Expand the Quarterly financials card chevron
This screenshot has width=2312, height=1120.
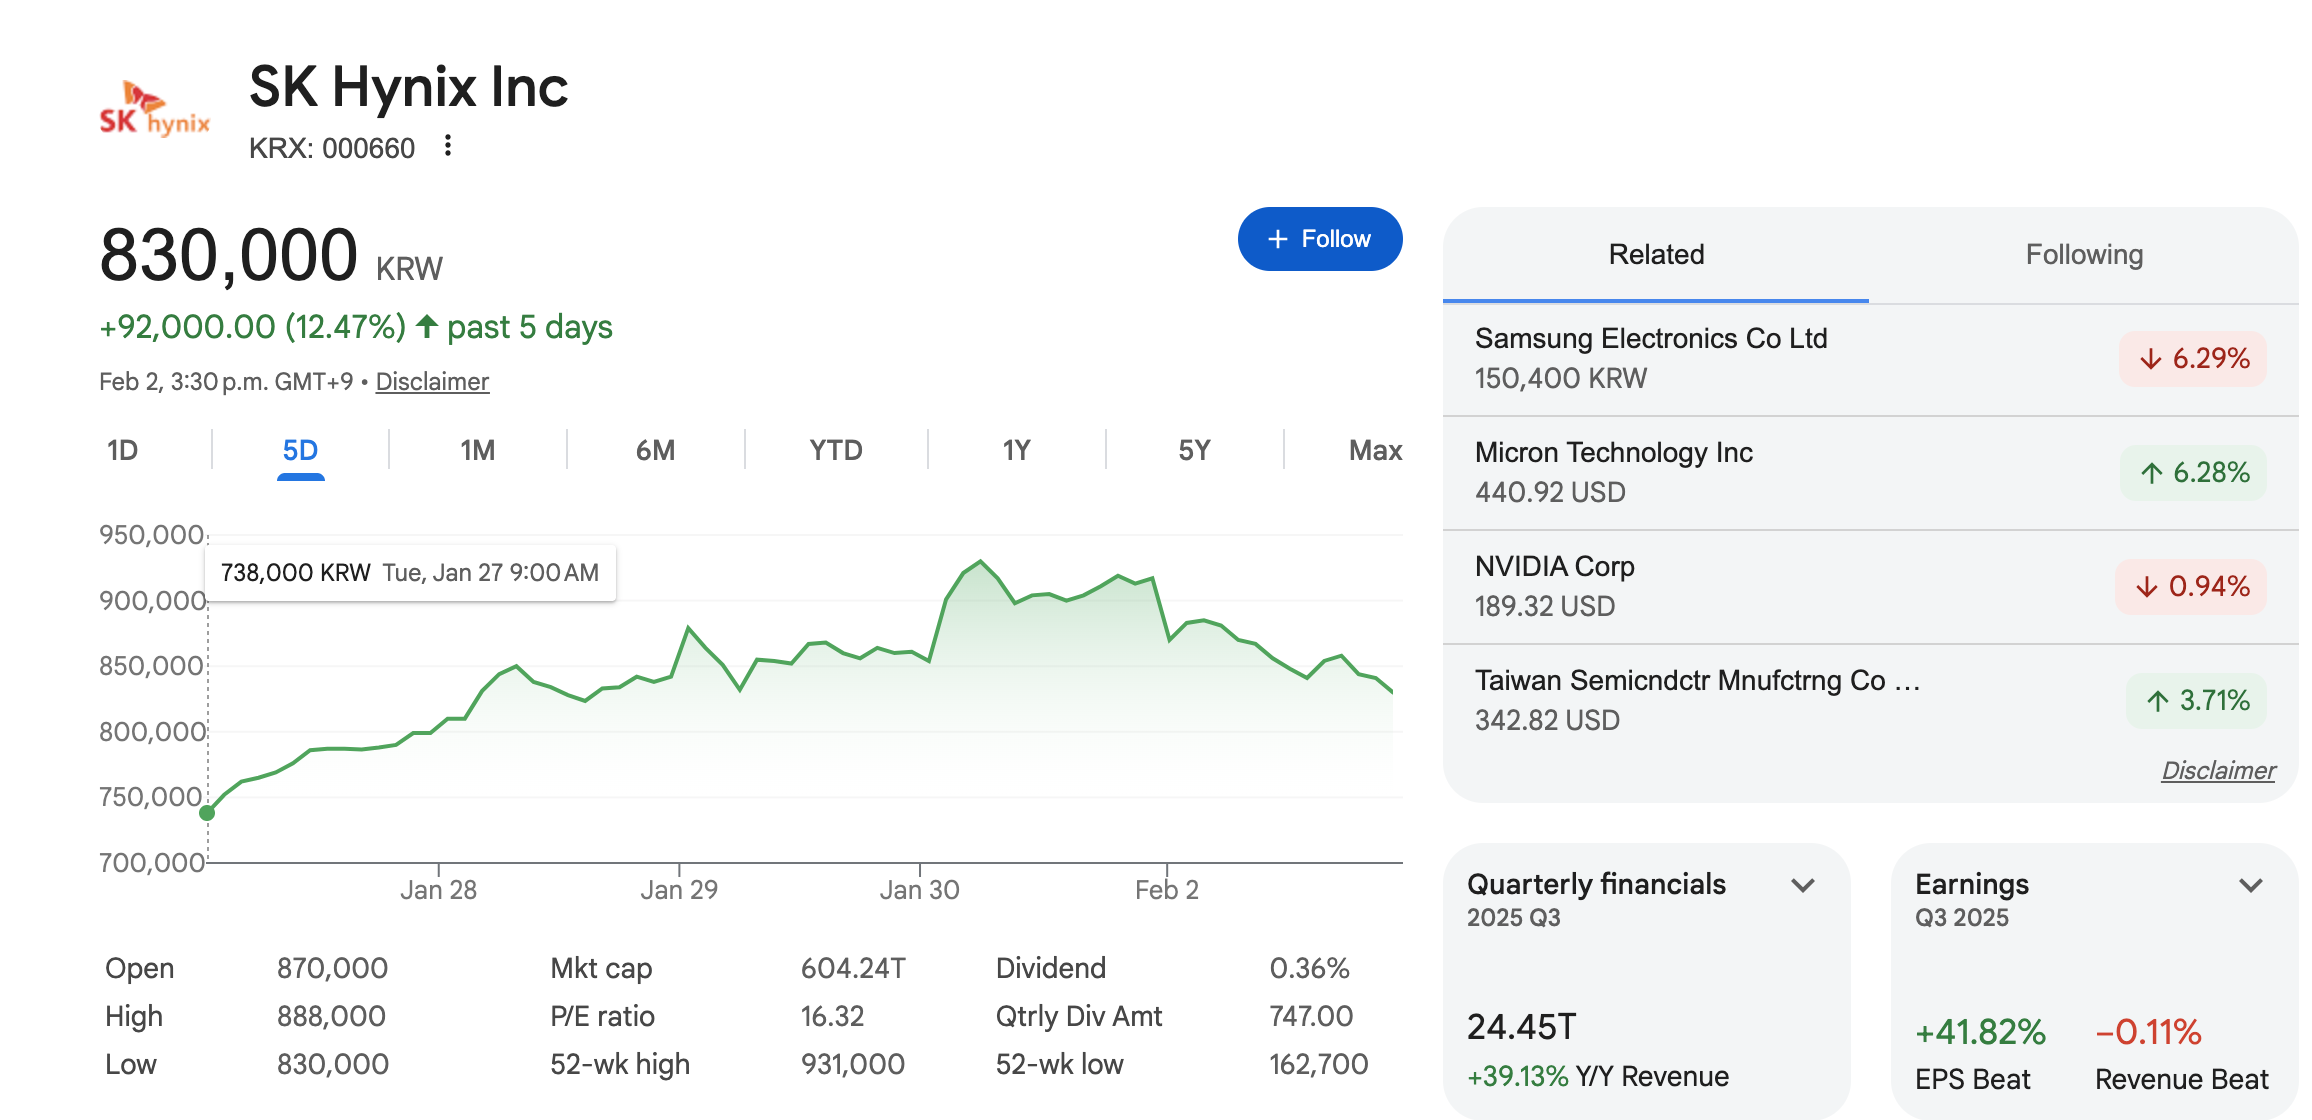pyautogui.click(x=1802, y=886)
